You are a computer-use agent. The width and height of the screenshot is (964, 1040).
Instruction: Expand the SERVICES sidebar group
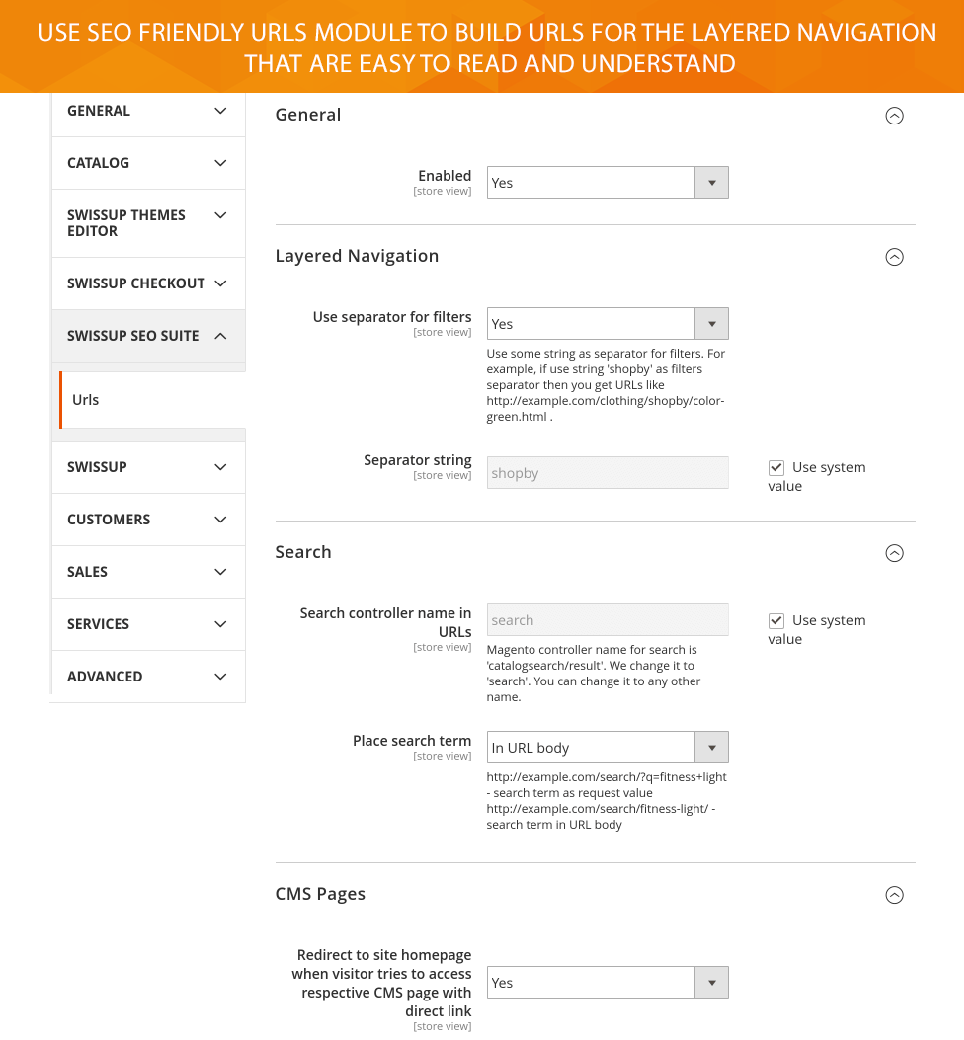(x=148, y=624)
